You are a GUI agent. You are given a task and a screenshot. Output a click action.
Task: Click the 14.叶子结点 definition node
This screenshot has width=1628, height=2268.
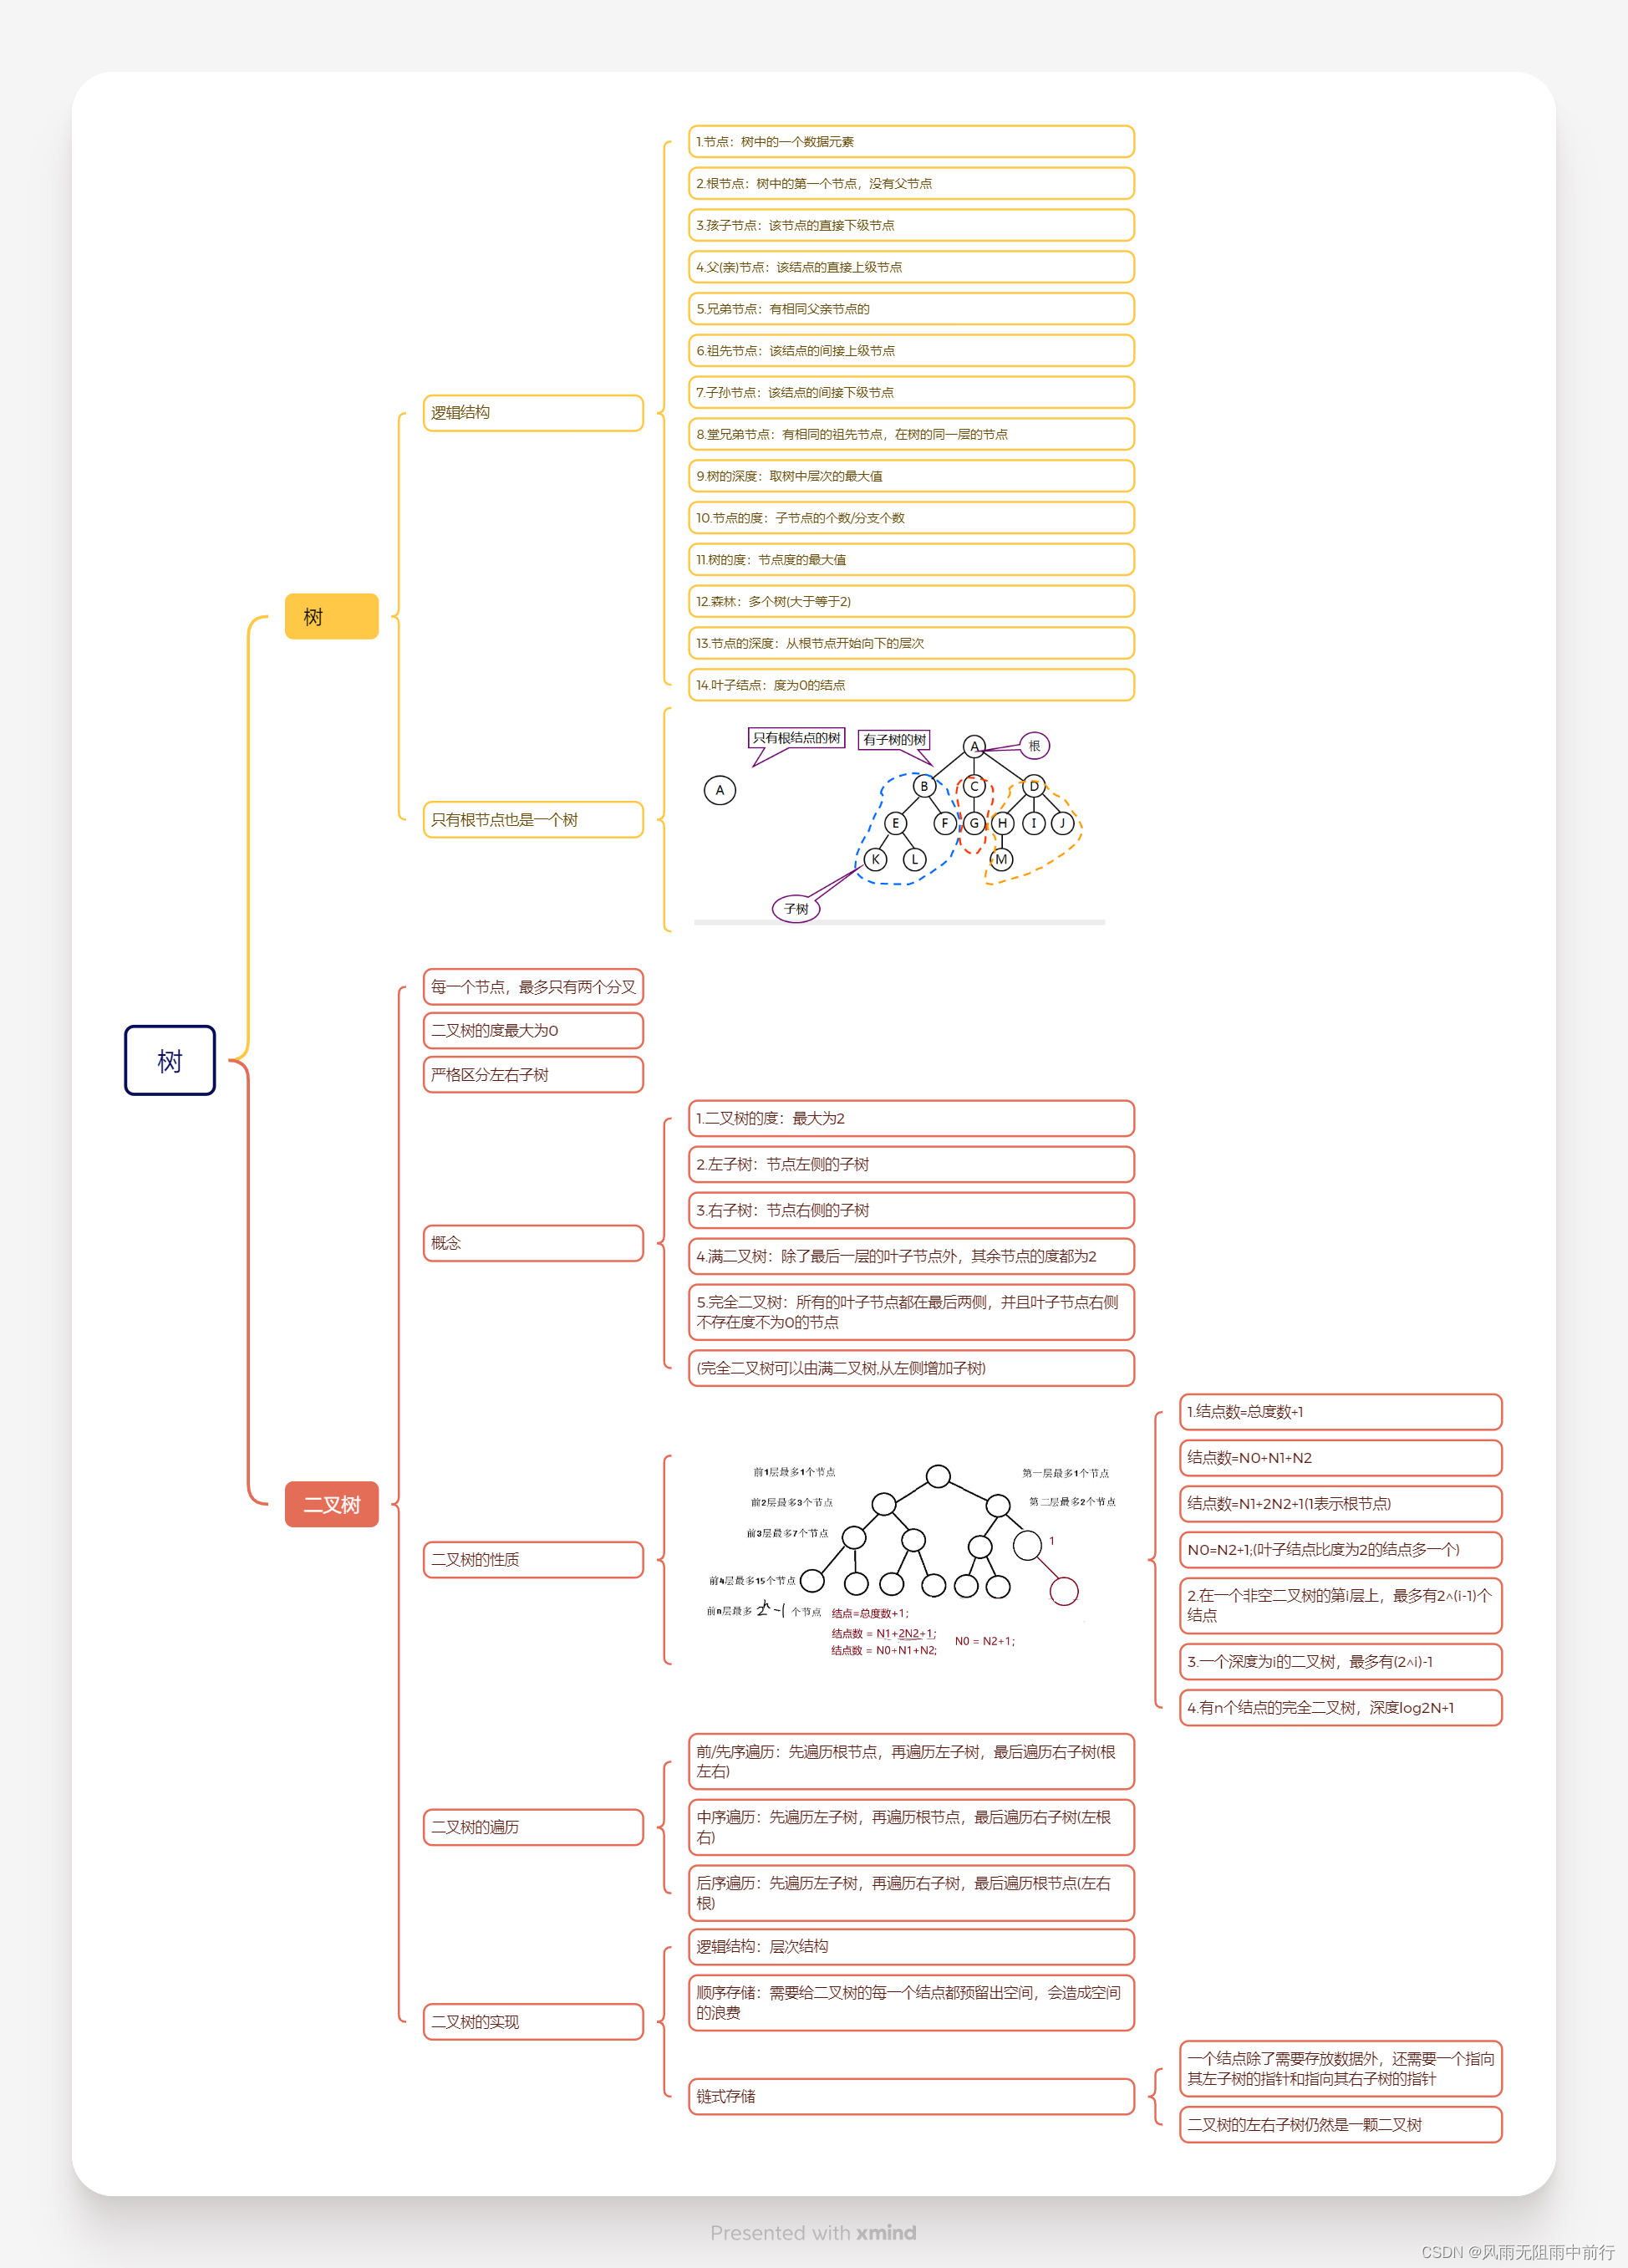[x=910, y=685]
